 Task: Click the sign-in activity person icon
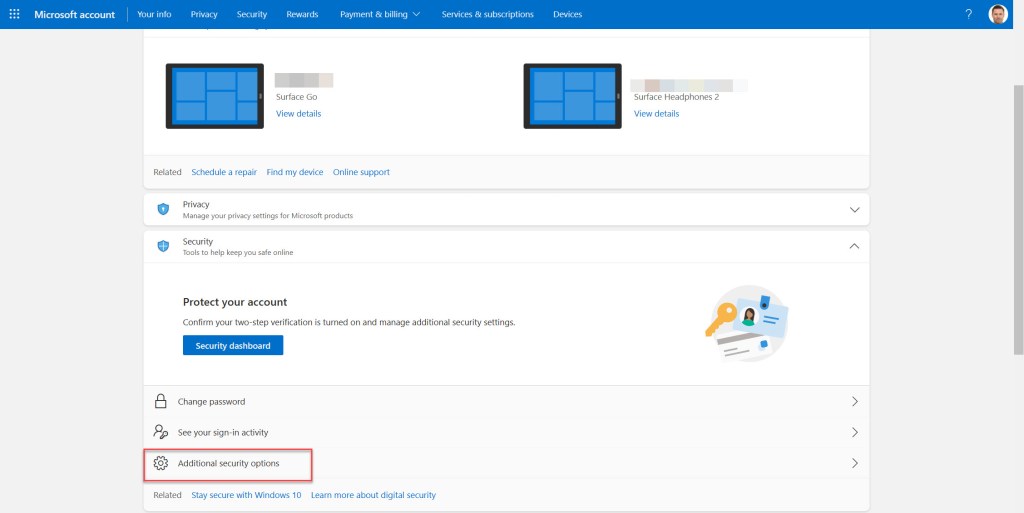click(x=160, y=433)
